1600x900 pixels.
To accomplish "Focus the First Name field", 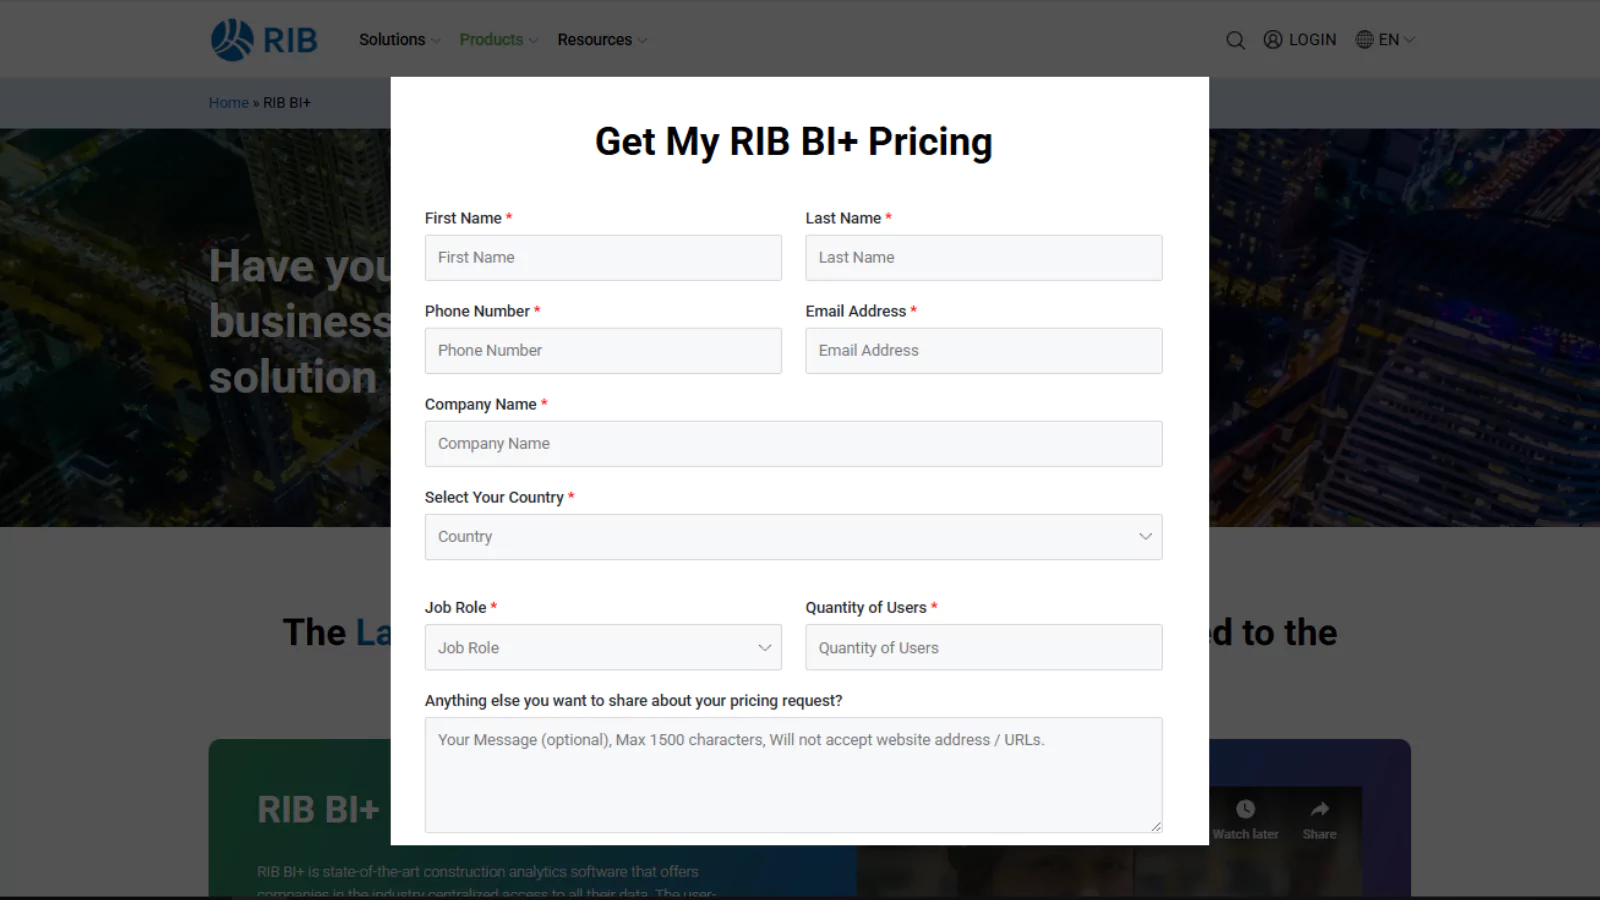I will pos(603,258).
